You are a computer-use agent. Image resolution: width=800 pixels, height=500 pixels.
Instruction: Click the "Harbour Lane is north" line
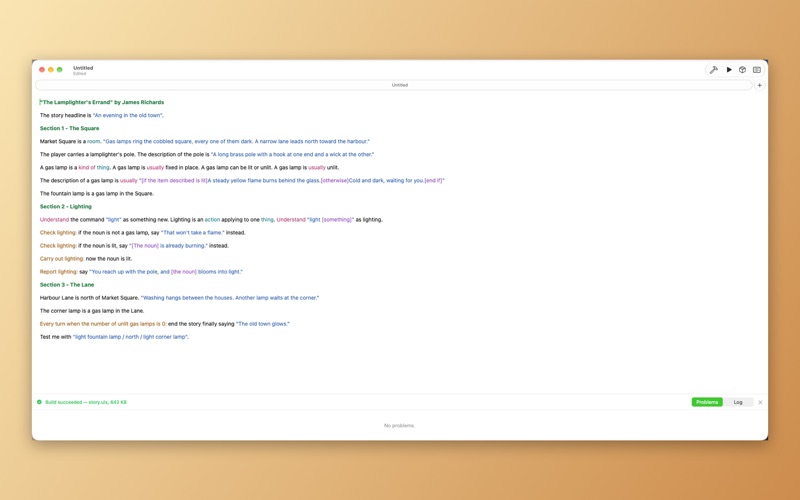click(x=179, y=297)
